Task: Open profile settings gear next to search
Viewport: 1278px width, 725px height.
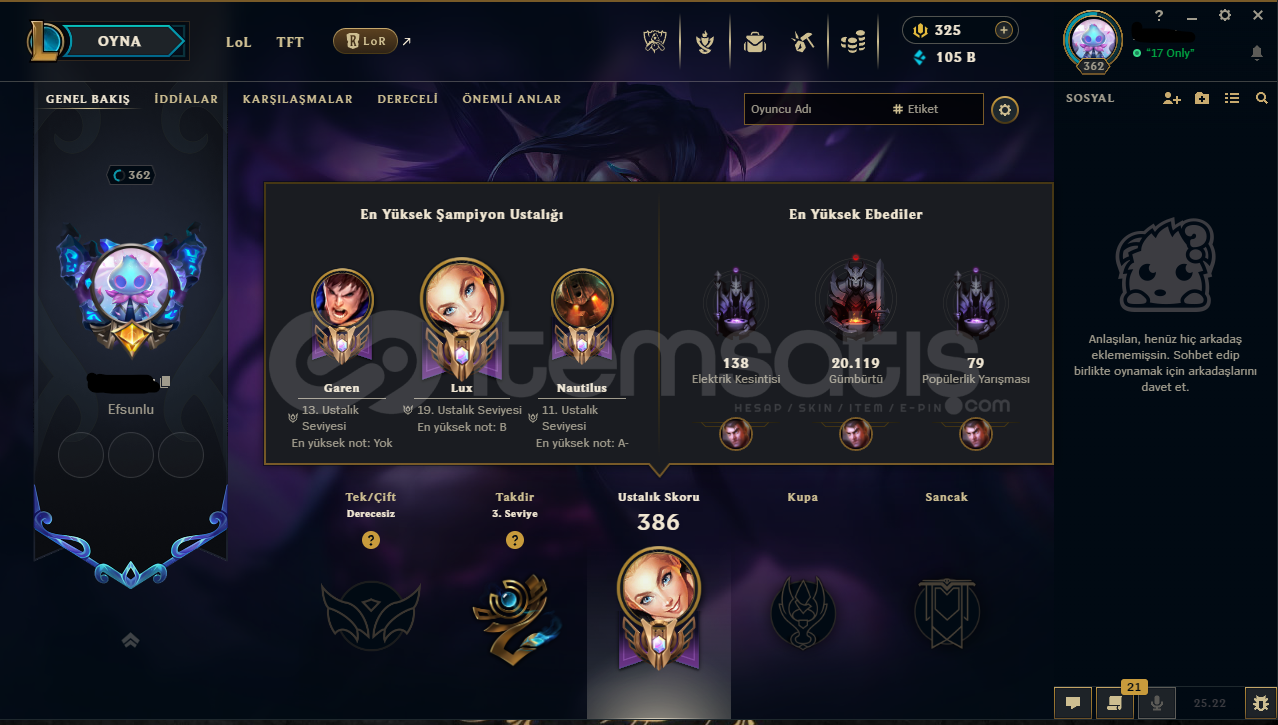Action: click(1005, 110)
